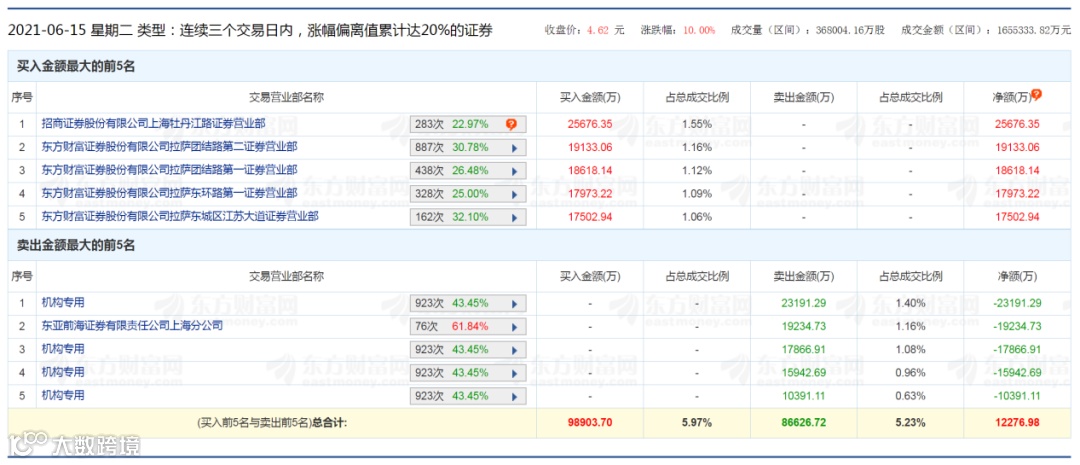
Task: Click the net amount 18618.14 in 净额 column
Action: 1017,170
